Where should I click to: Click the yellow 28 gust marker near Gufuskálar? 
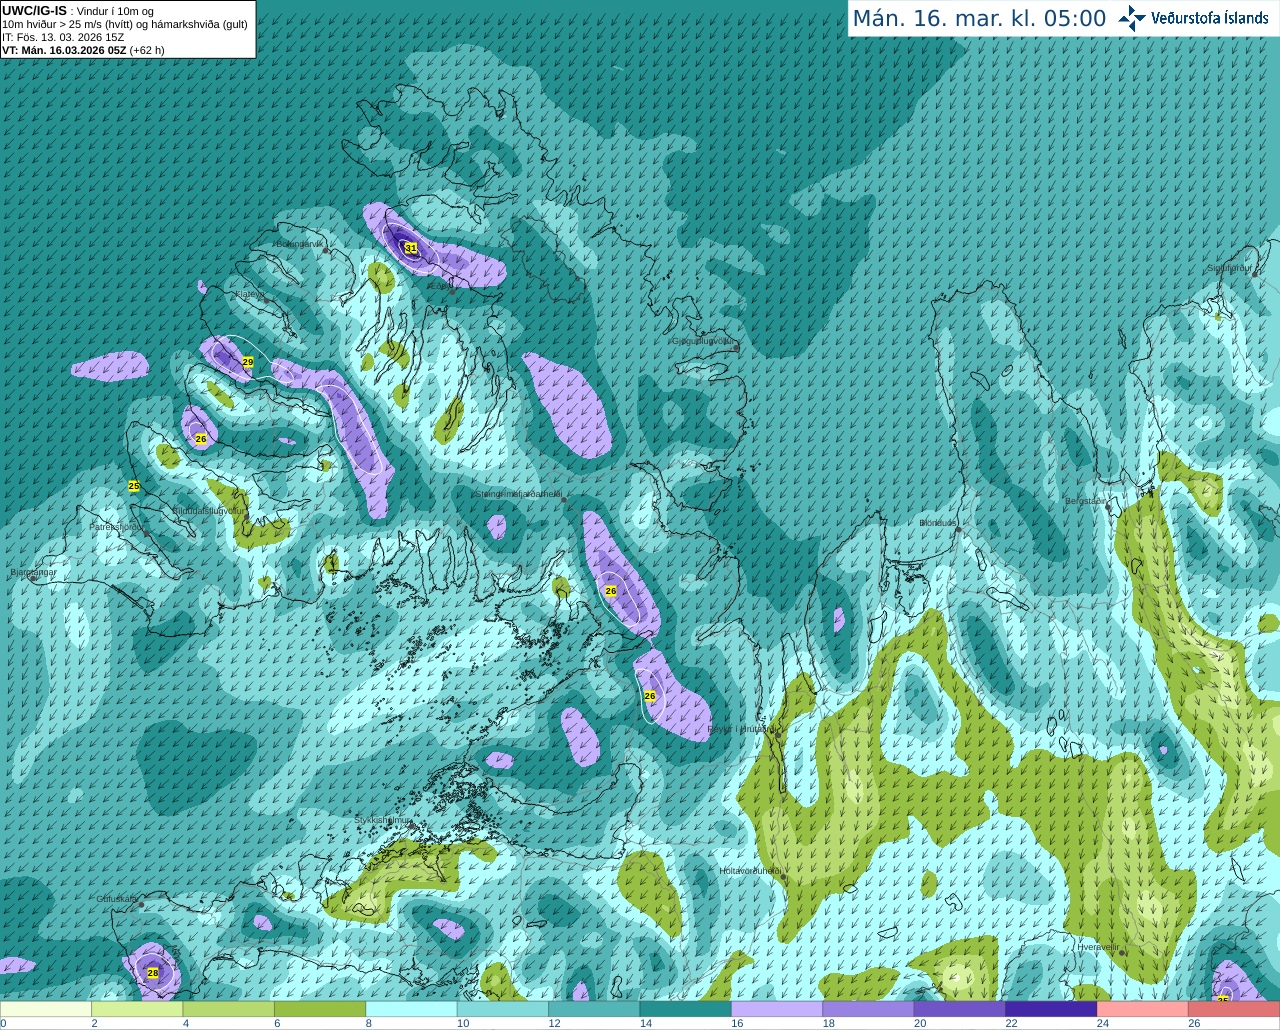(153, 972)
